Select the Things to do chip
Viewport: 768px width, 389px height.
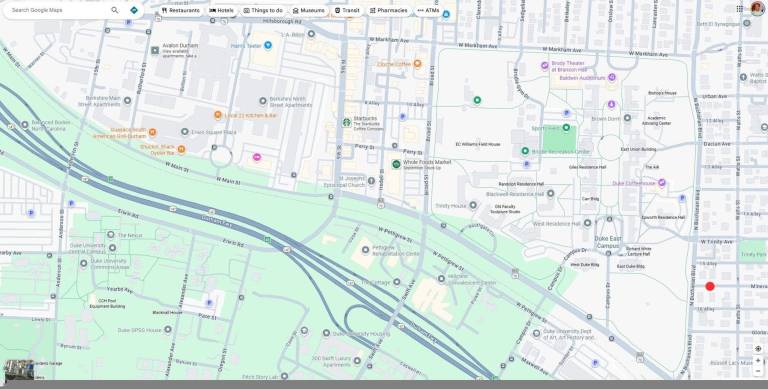pyautogui.click(x=263, y=10)
